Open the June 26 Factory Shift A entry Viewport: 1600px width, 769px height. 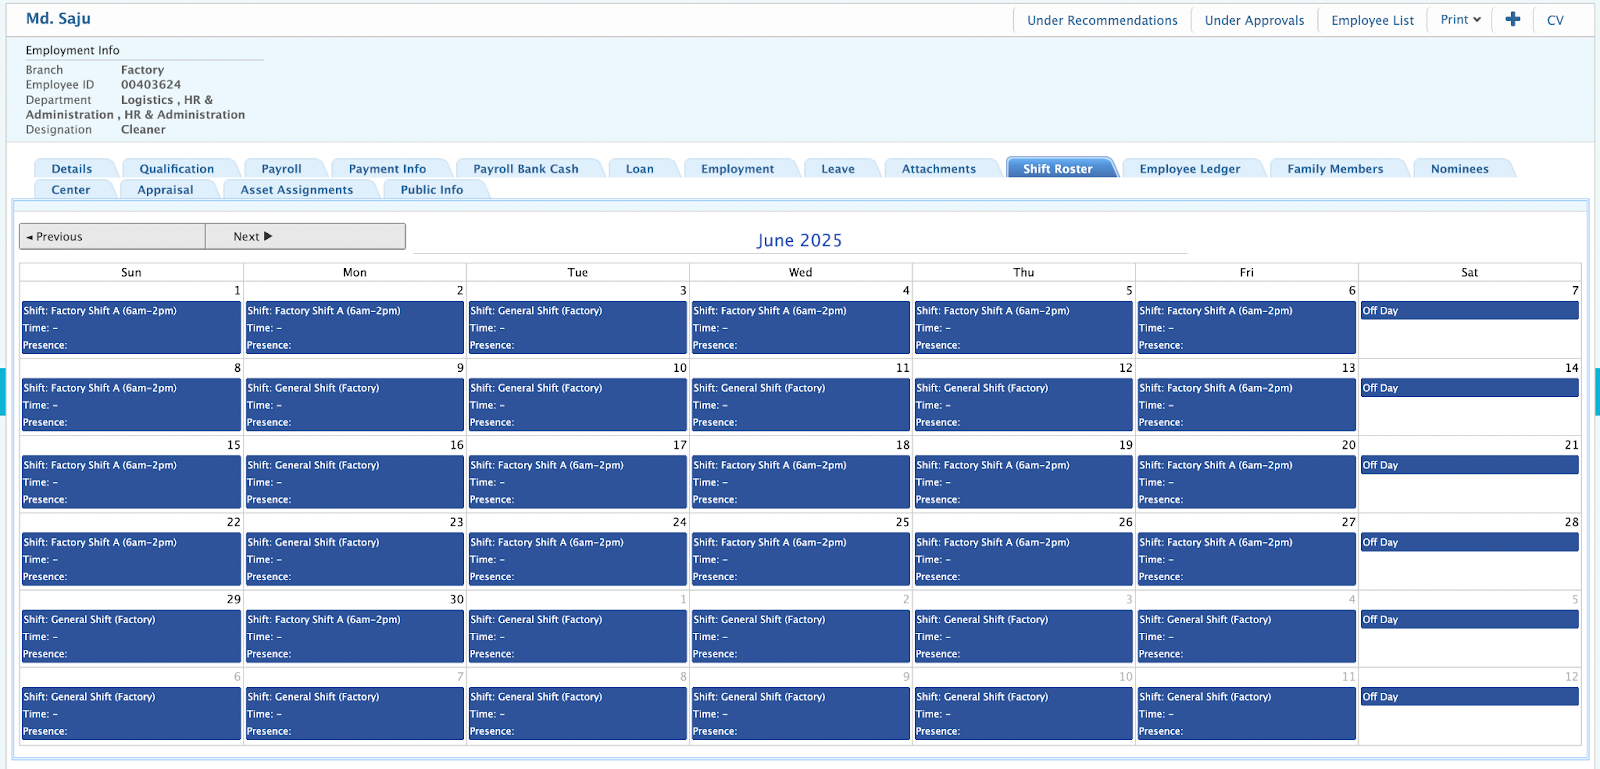1023,558
